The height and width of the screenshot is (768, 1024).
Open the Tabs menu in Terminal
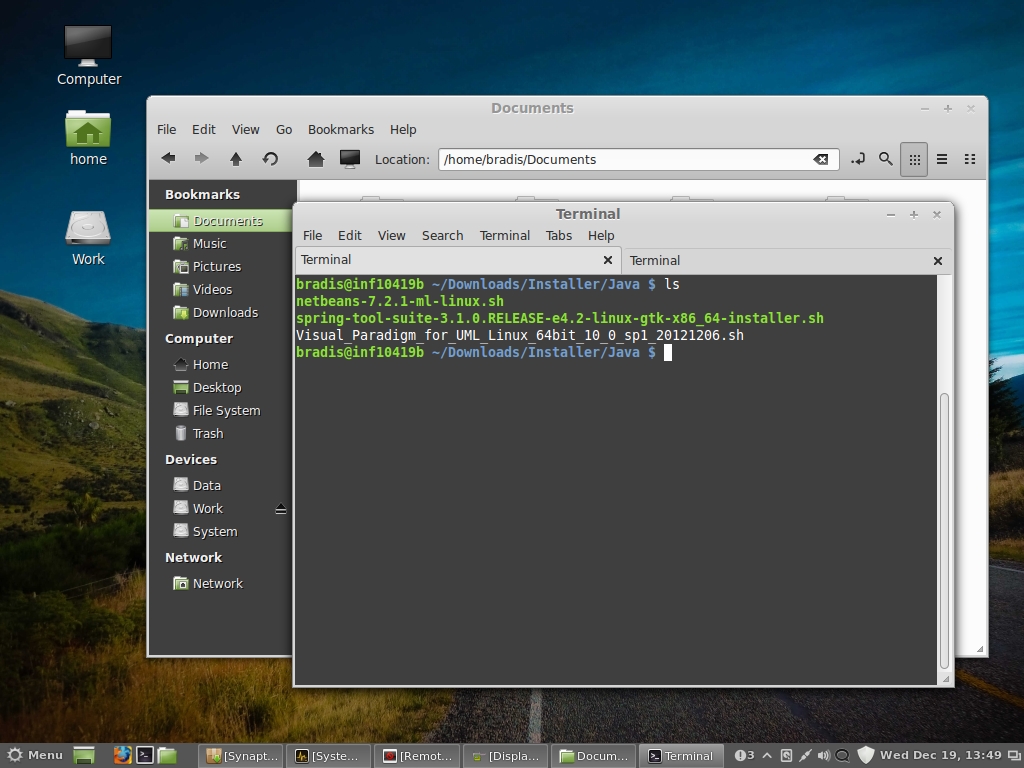coord(559,236)
